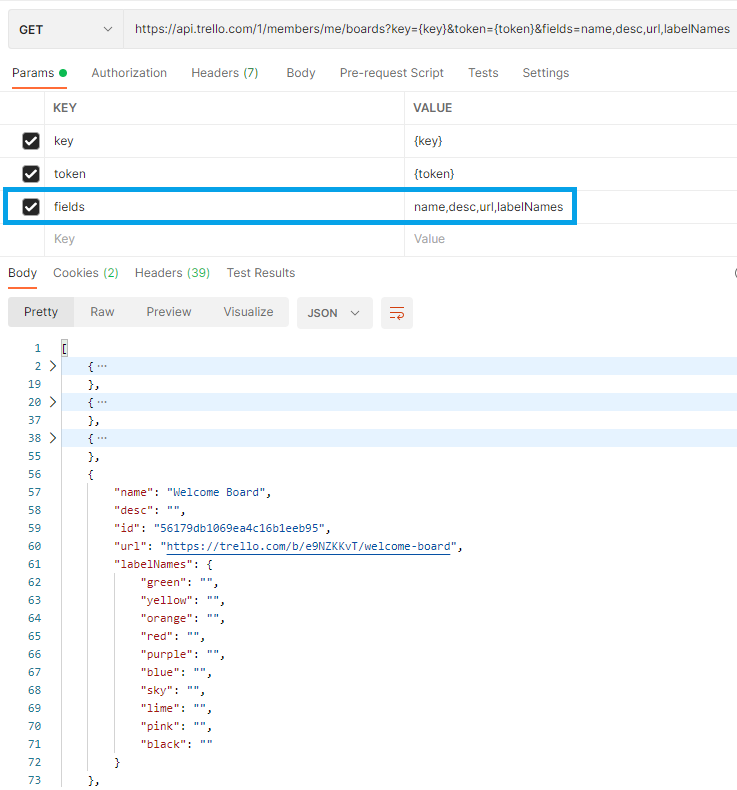Switch to the Params tab
This screenshot has width=737, height=790.
[39, 73]
